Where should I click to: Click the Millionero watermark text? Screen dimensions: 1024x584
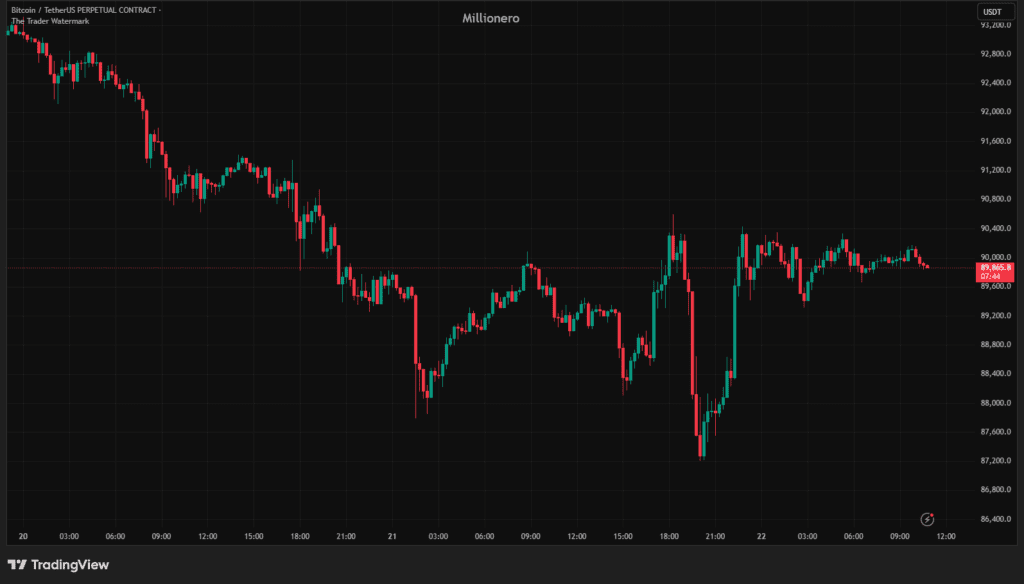491,18
